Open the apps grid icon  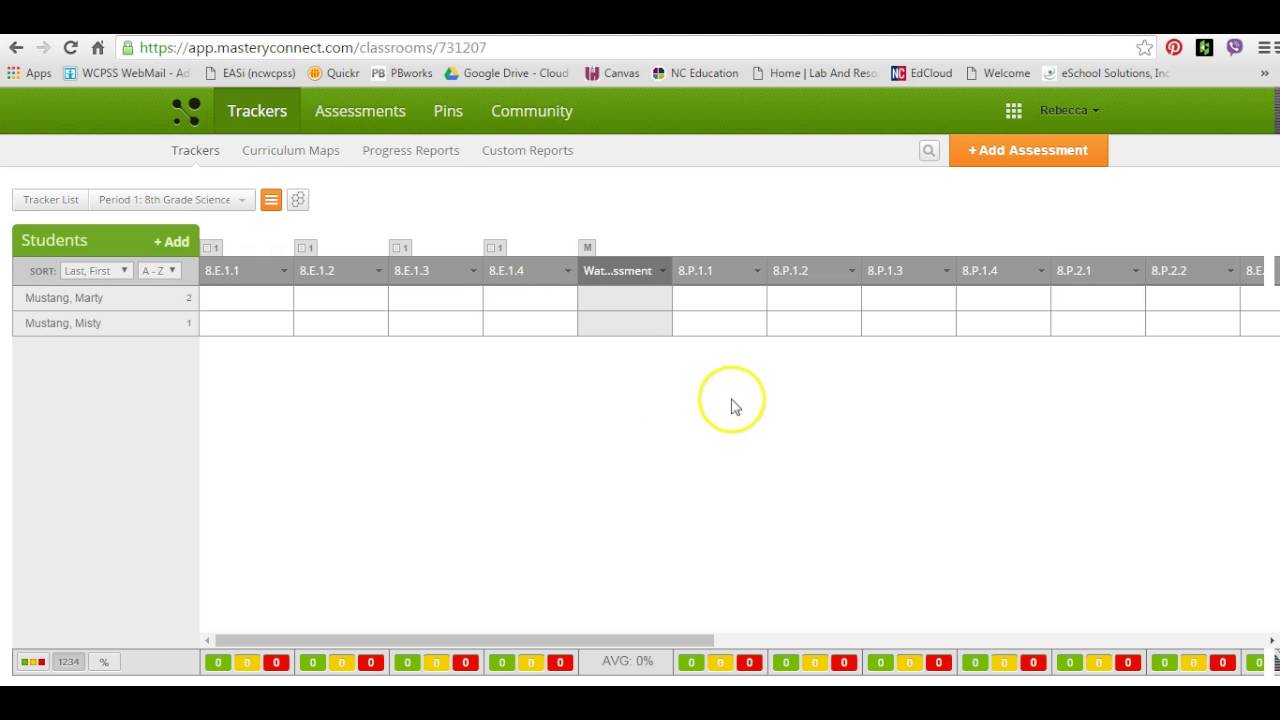click(x=1014, y=111)
